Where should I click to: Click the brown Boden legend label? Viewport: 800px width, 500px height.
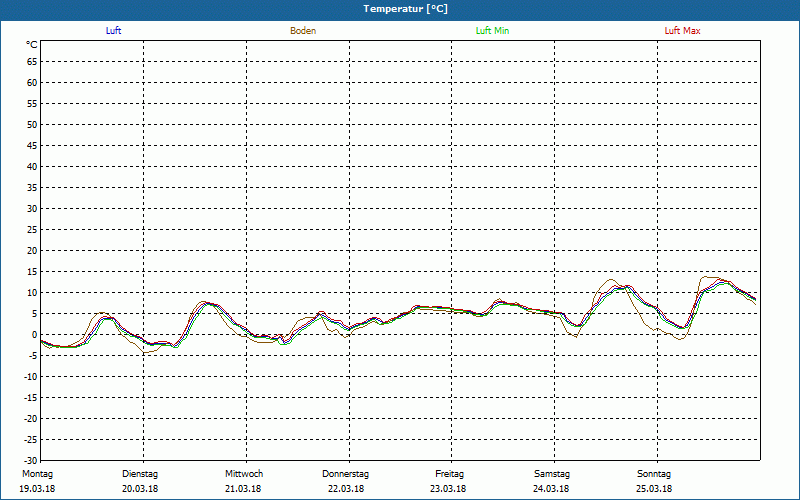tap(303, 31)
